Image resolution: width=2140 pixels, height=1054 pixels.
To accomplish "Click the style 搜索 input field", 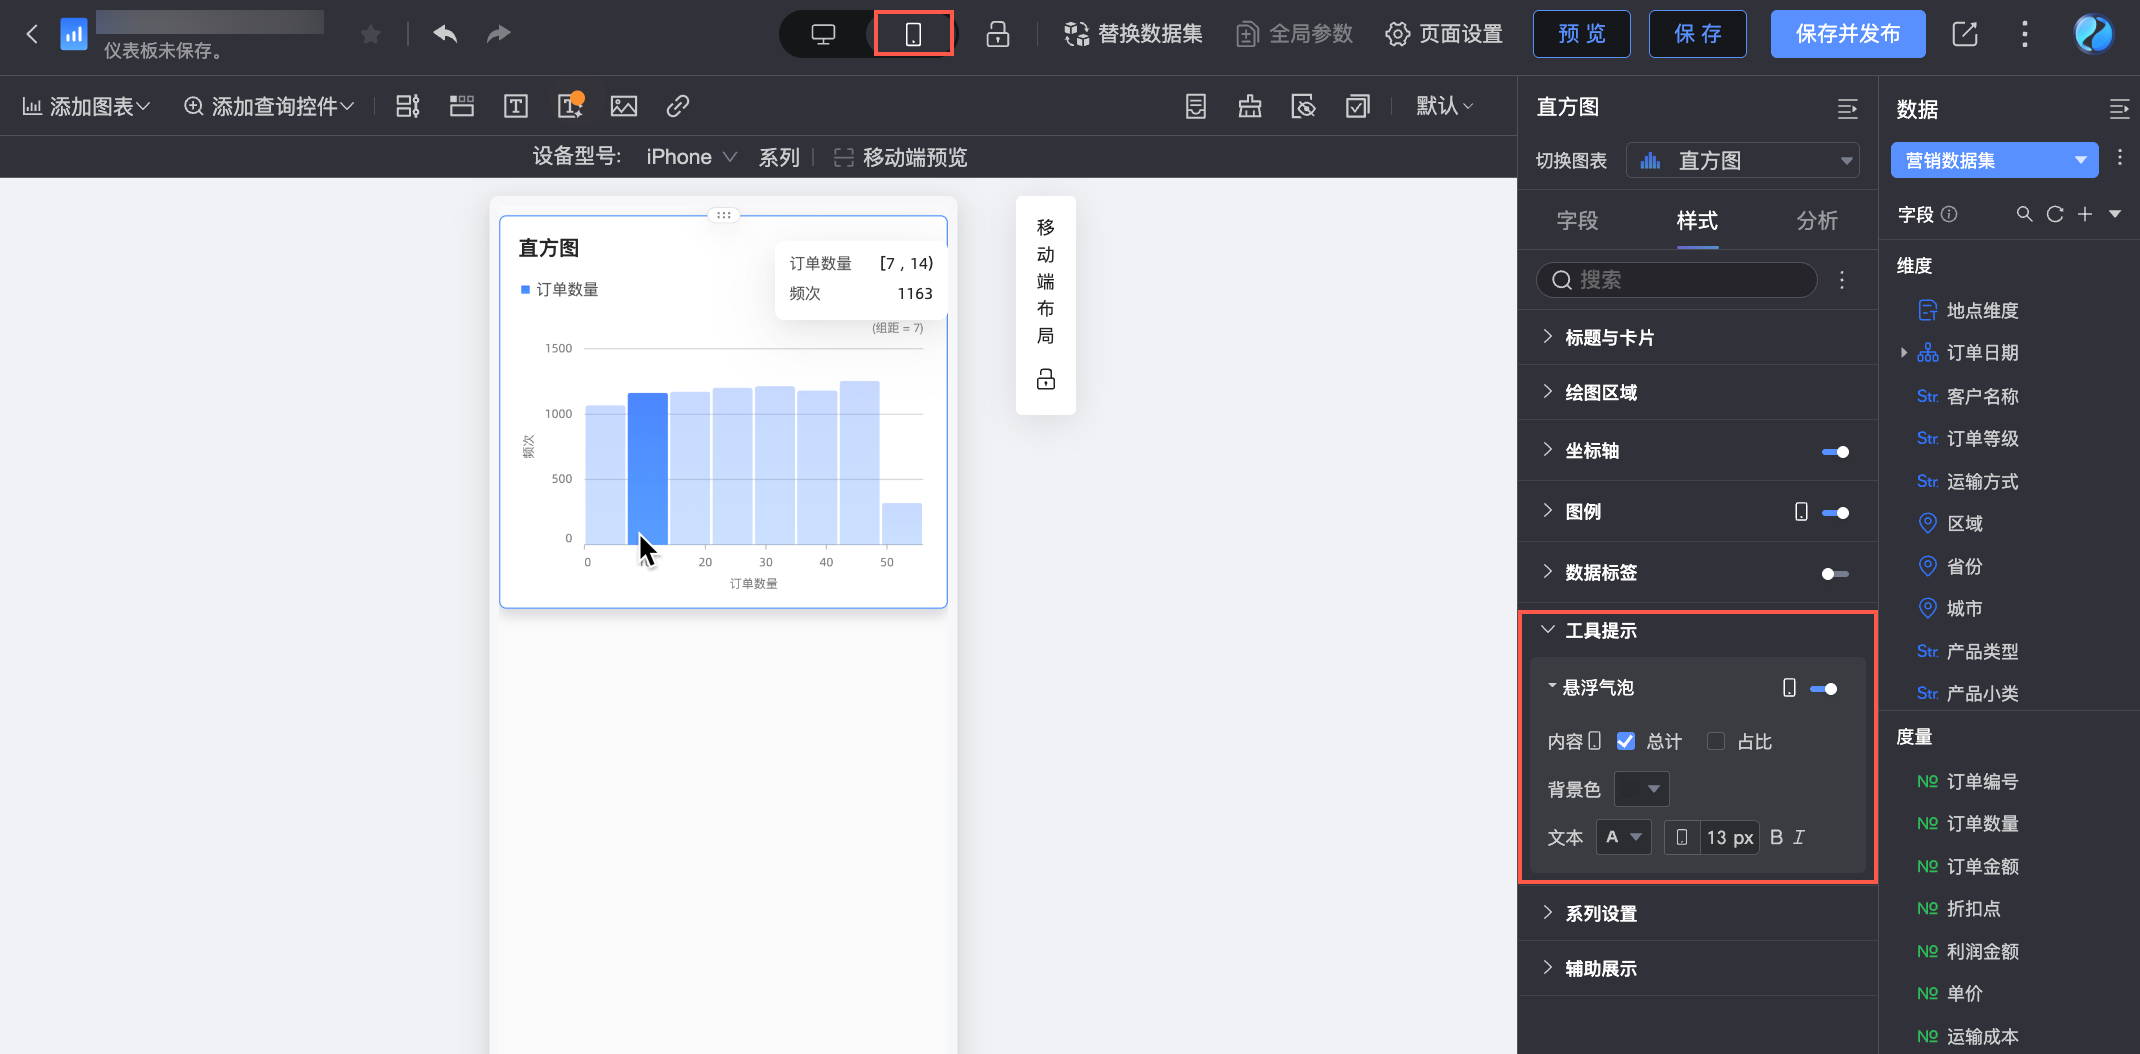I will pos(1677,280).
